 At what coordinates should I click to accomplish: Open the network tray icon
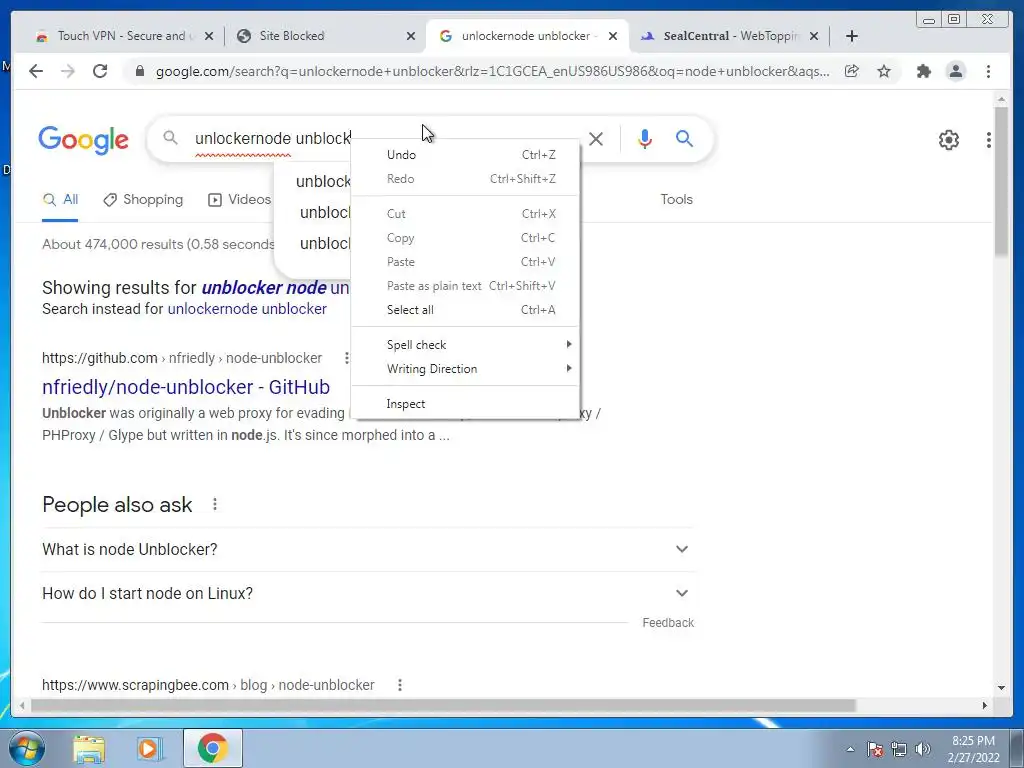click(899, 749)
